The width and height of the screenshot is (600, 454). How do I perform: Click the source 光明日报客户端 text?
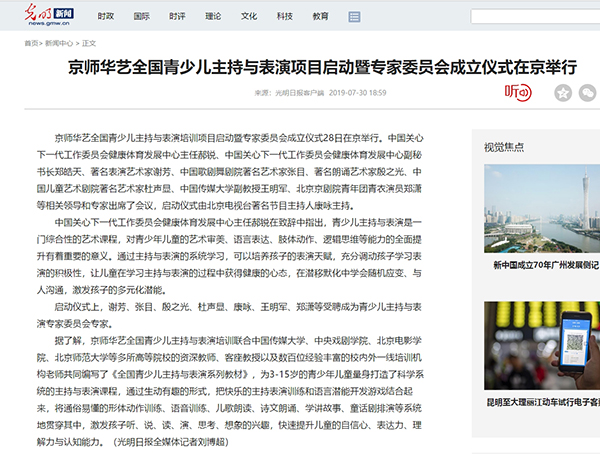pos(300,93)
